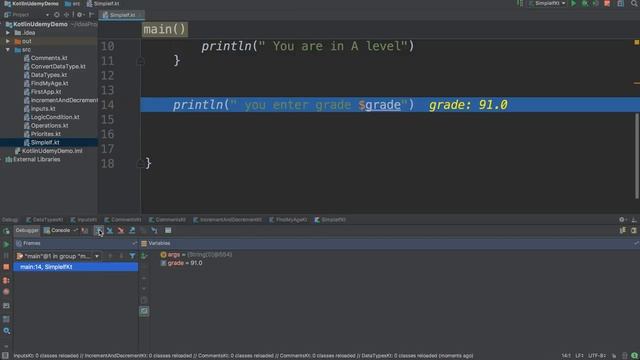This screenshot has height=360, width=640.
Task: Switch to the Debugger tab
Action: (27, 231)
